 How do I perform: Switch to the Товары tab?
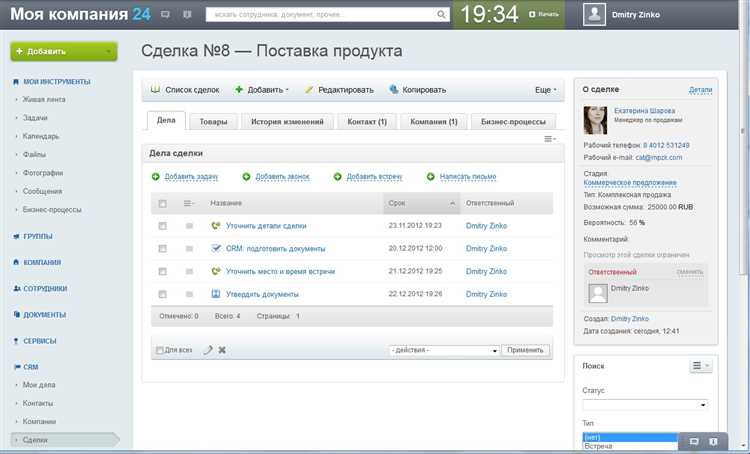tap(213, 122)
